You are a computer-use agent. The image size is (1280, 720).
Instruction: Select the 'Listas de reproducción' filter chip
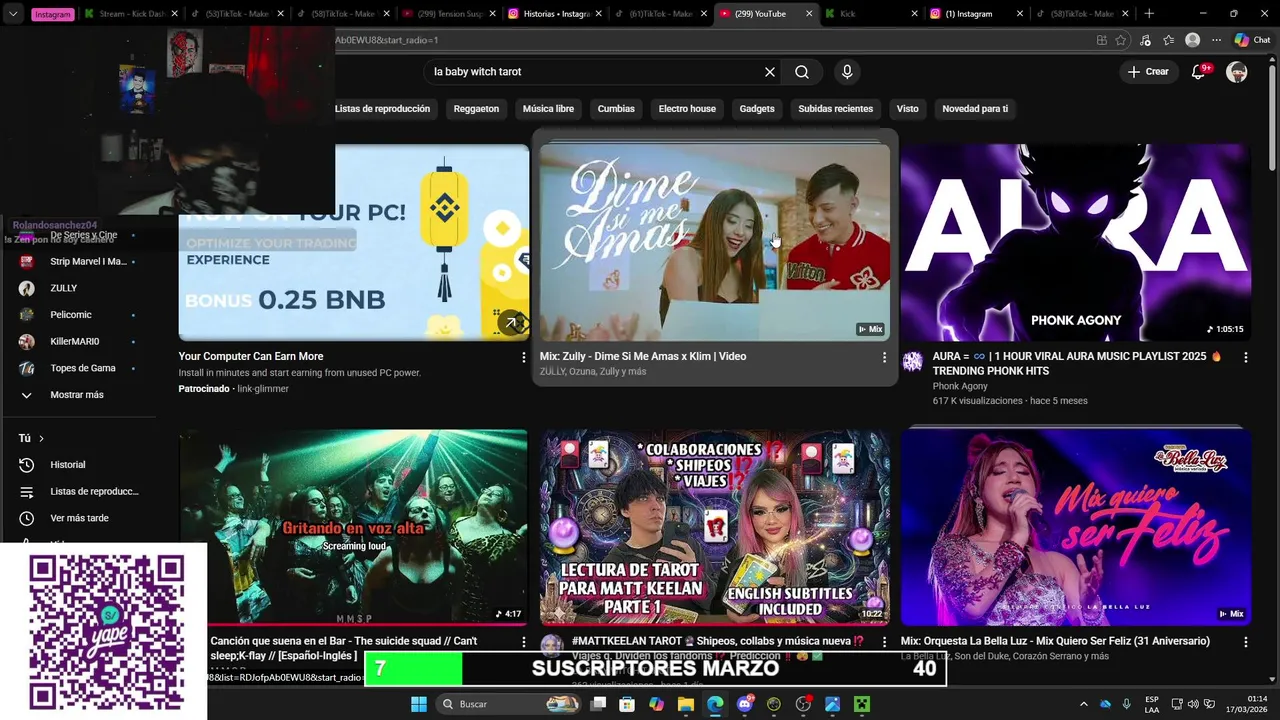pyautogui.click(x=382, y=109)
